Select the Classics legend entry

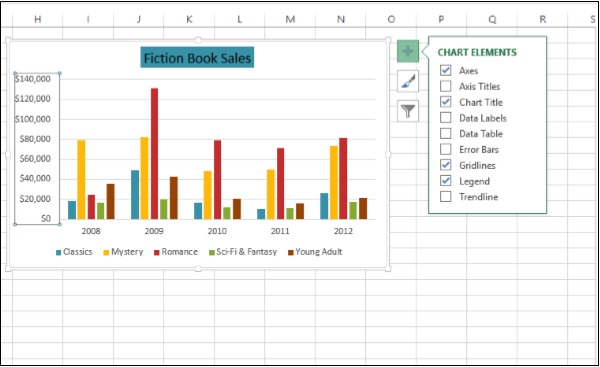(x=74, y=252)
